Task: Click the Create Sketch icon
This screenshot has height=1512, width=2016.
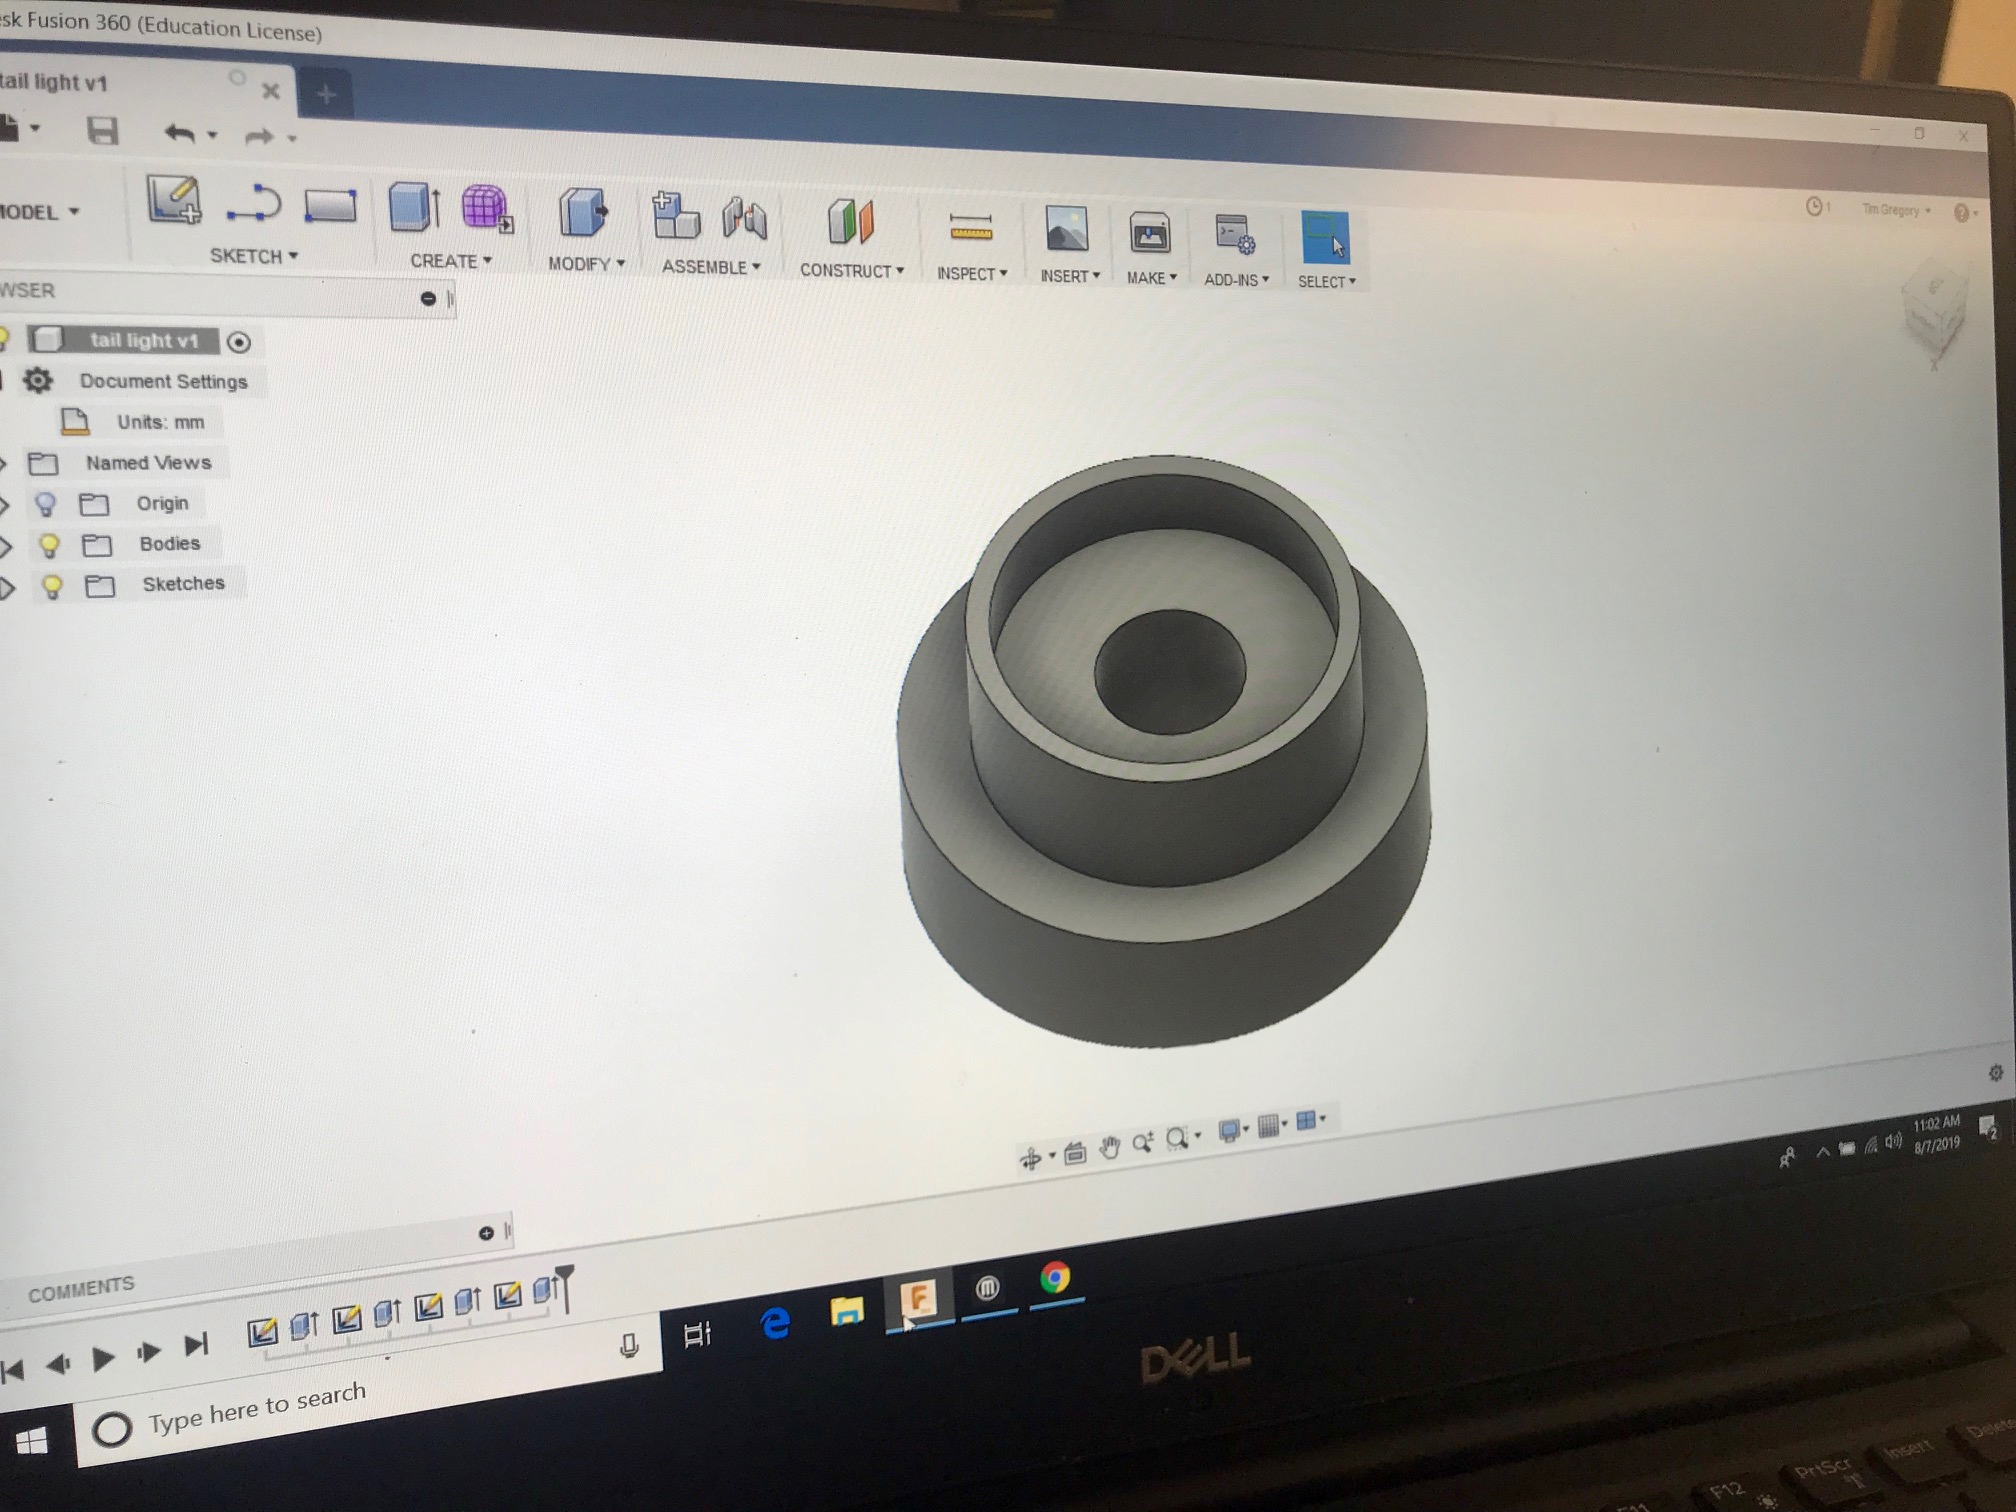Action: click(x=174, y=199)
